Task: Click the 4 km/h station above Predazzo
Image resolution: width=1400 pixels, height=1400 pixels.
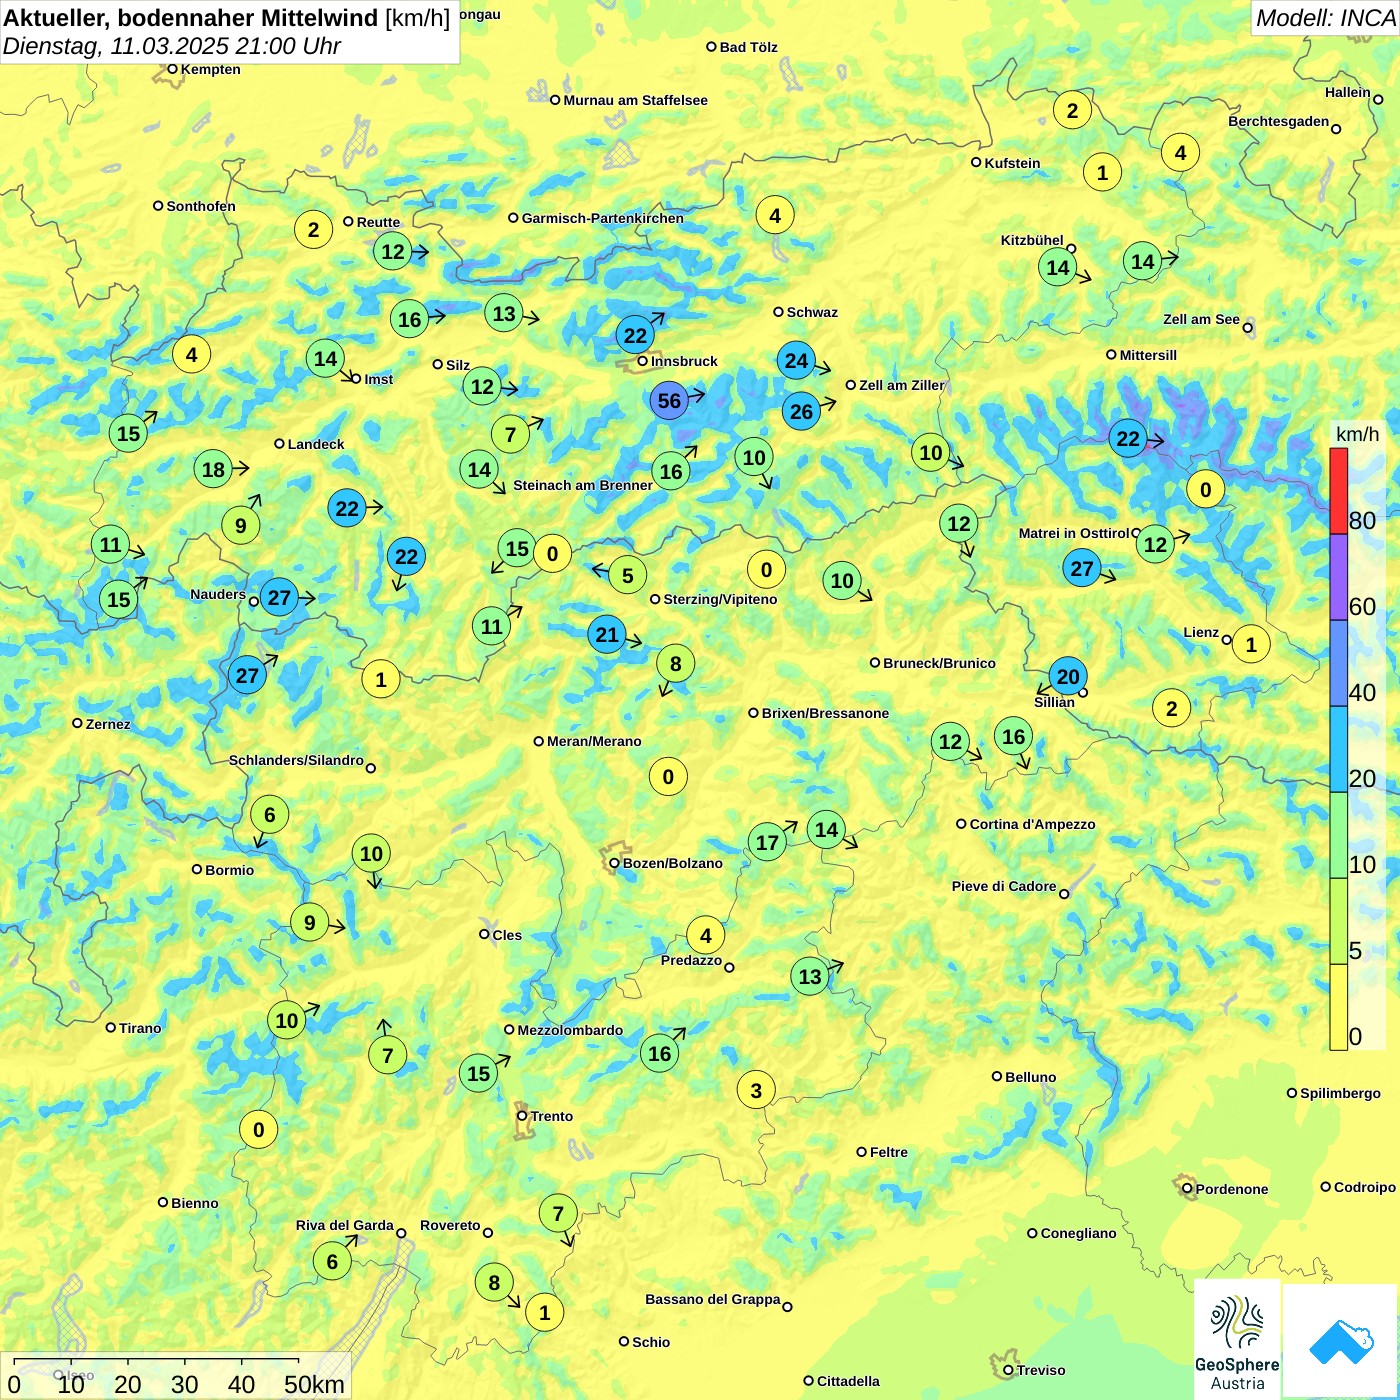Action: pyautogui.click(x=706, y=935)
